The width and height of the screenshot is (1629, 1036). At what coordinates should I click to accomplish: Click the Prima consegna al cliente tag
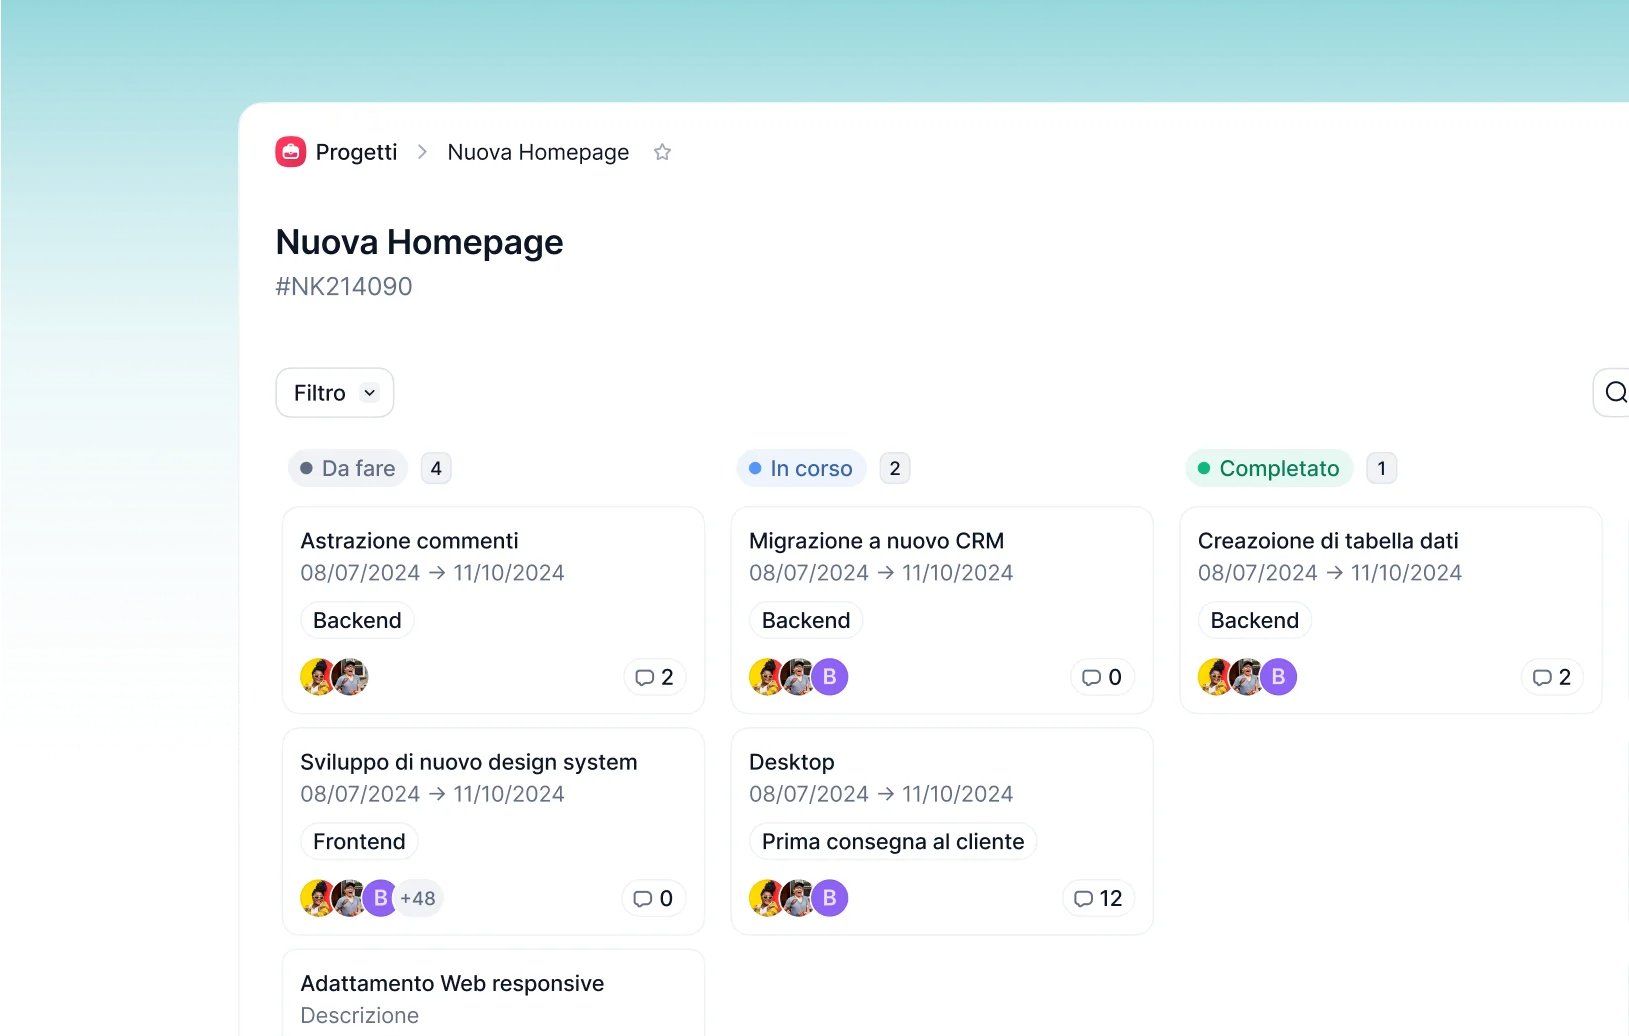pyautogui.click(x=893, y=841)
